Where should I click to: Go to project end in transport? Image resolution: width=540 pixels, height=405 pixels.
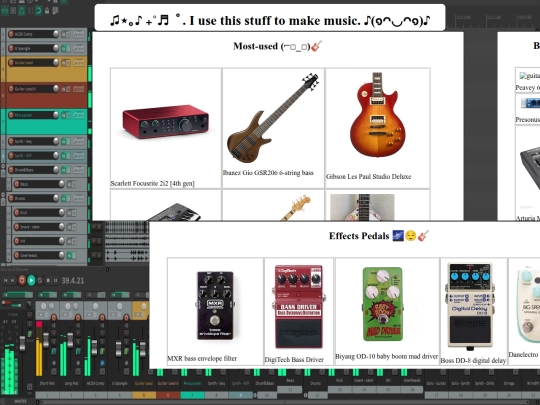coord(13,280)
